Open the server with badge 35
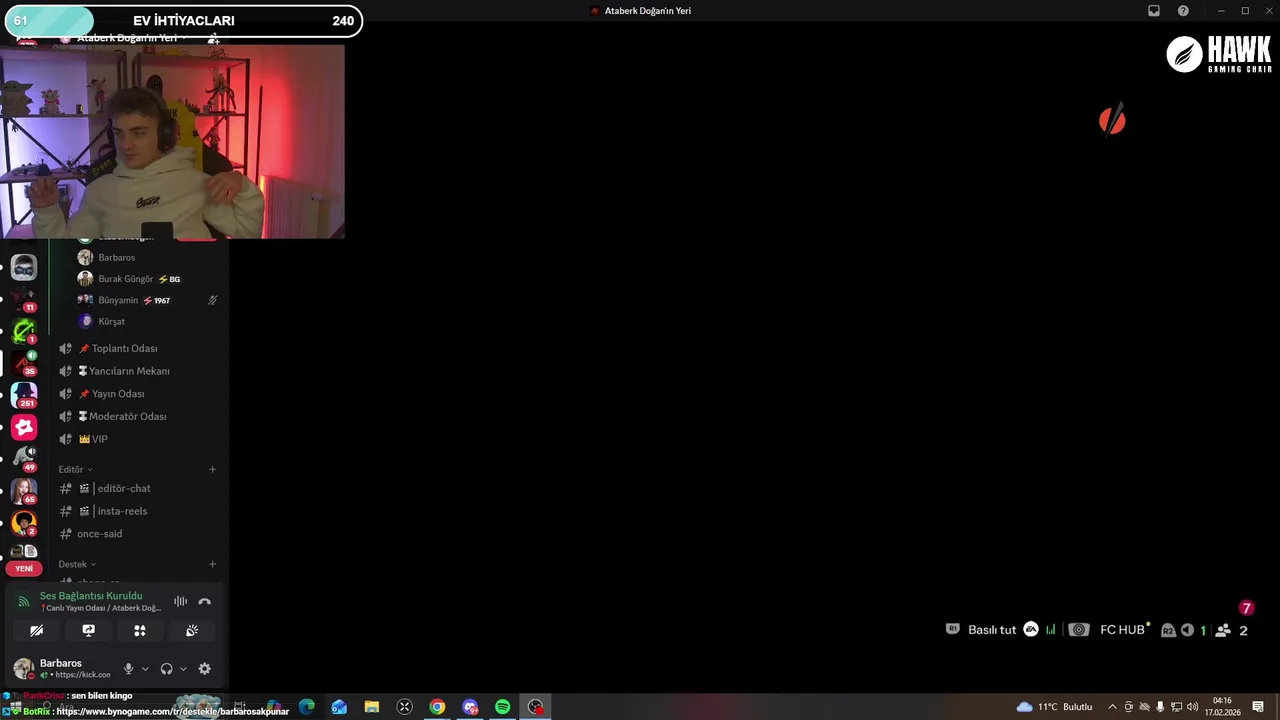The width and height of the screenshot is (1280, 720). 24,362
